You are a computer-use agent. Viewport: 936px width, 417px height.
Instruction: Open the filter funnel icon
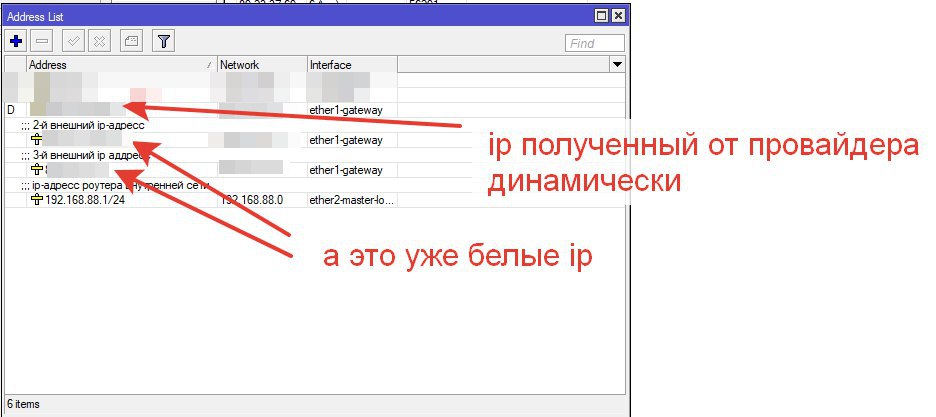pyautogui.click(x=164, y=41)
